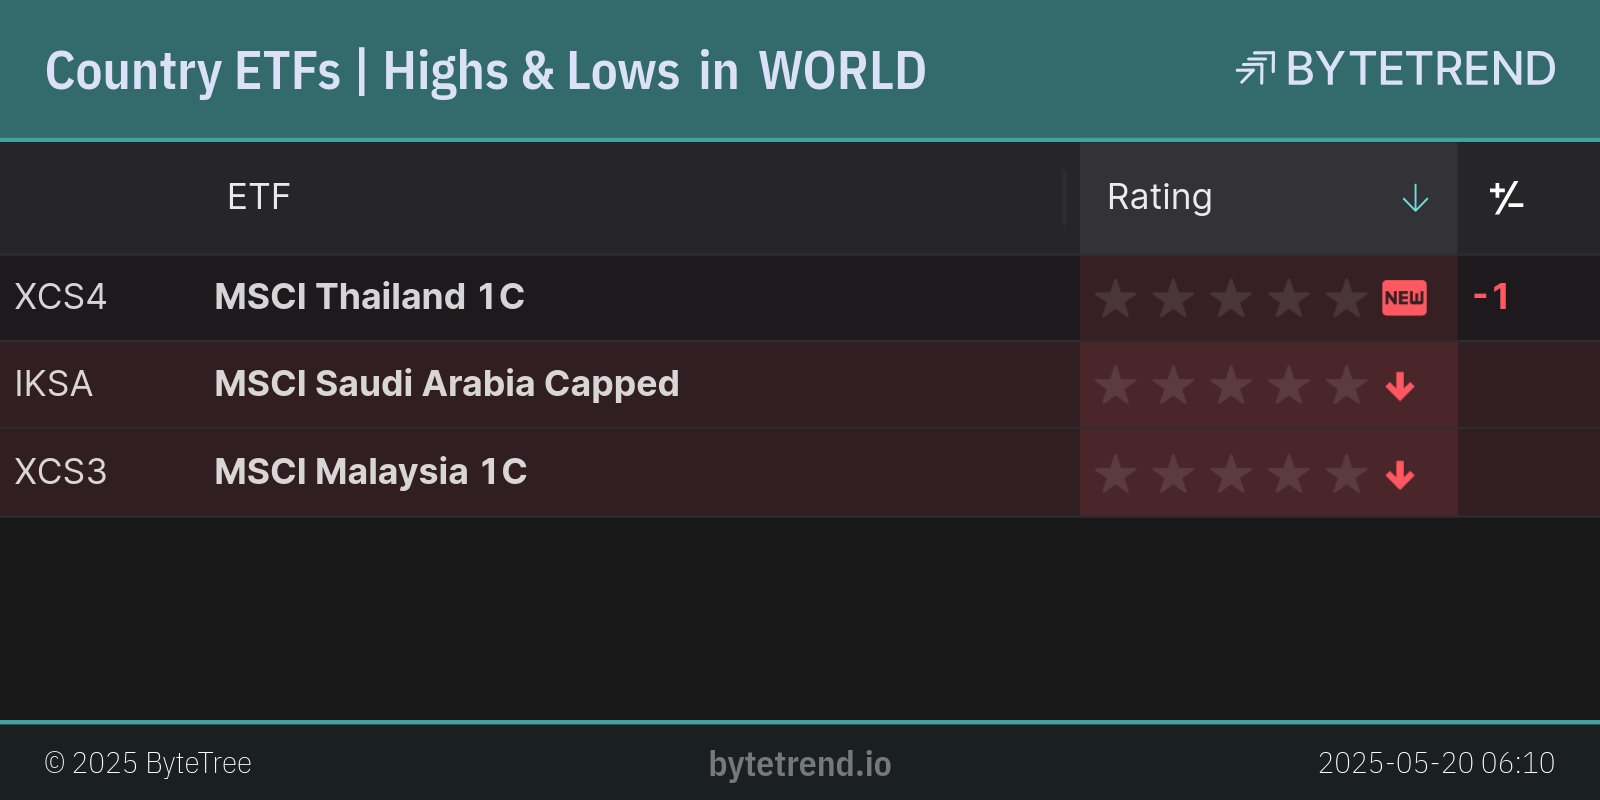Image resolution: width=1600 pixels, height=800 pixels.
Task: Open the XCS4 ticker symbol
Action: coord(60,297)
